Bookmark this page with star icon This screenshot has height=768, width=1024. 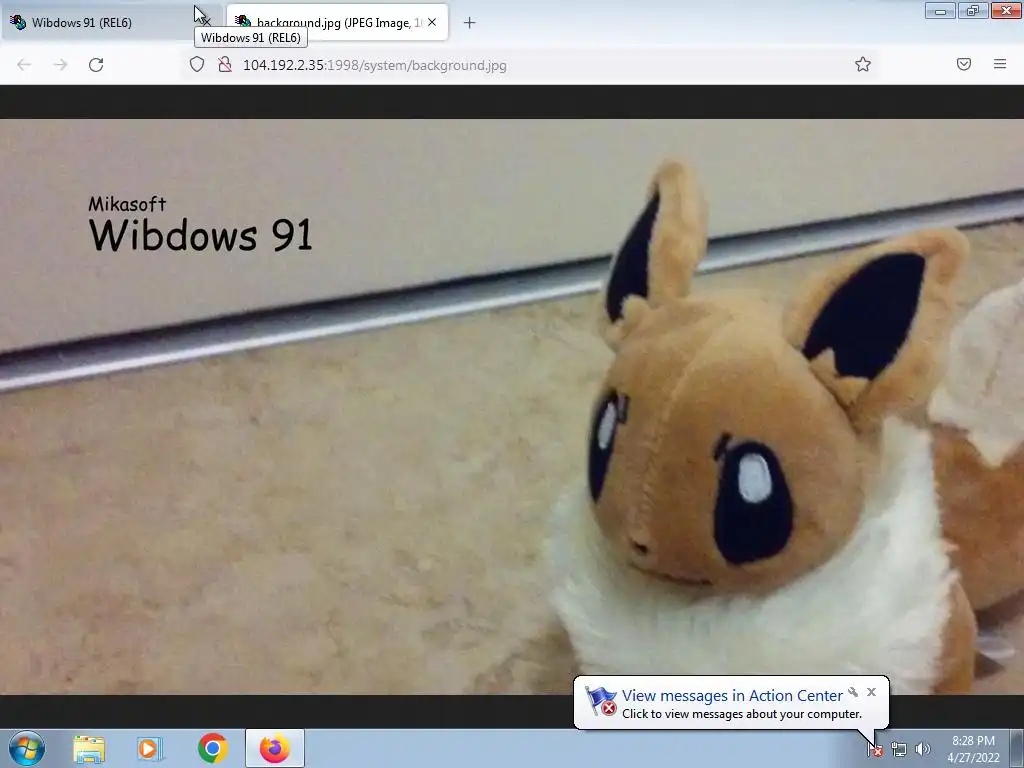click(x=863, y=64)
